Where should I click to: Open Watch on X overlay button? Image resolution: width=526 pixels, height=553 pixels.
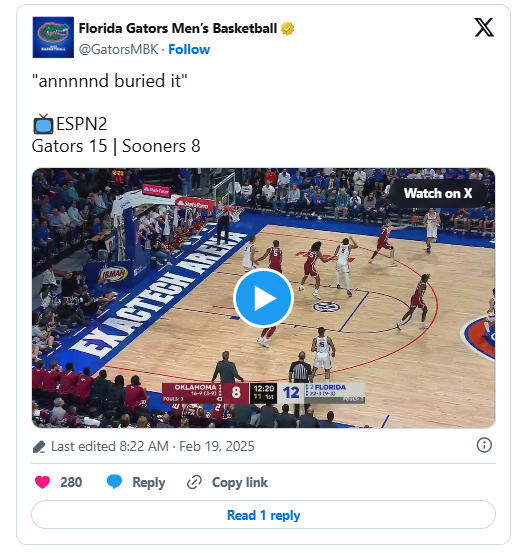pyautogui.click(x=438, y=193)
